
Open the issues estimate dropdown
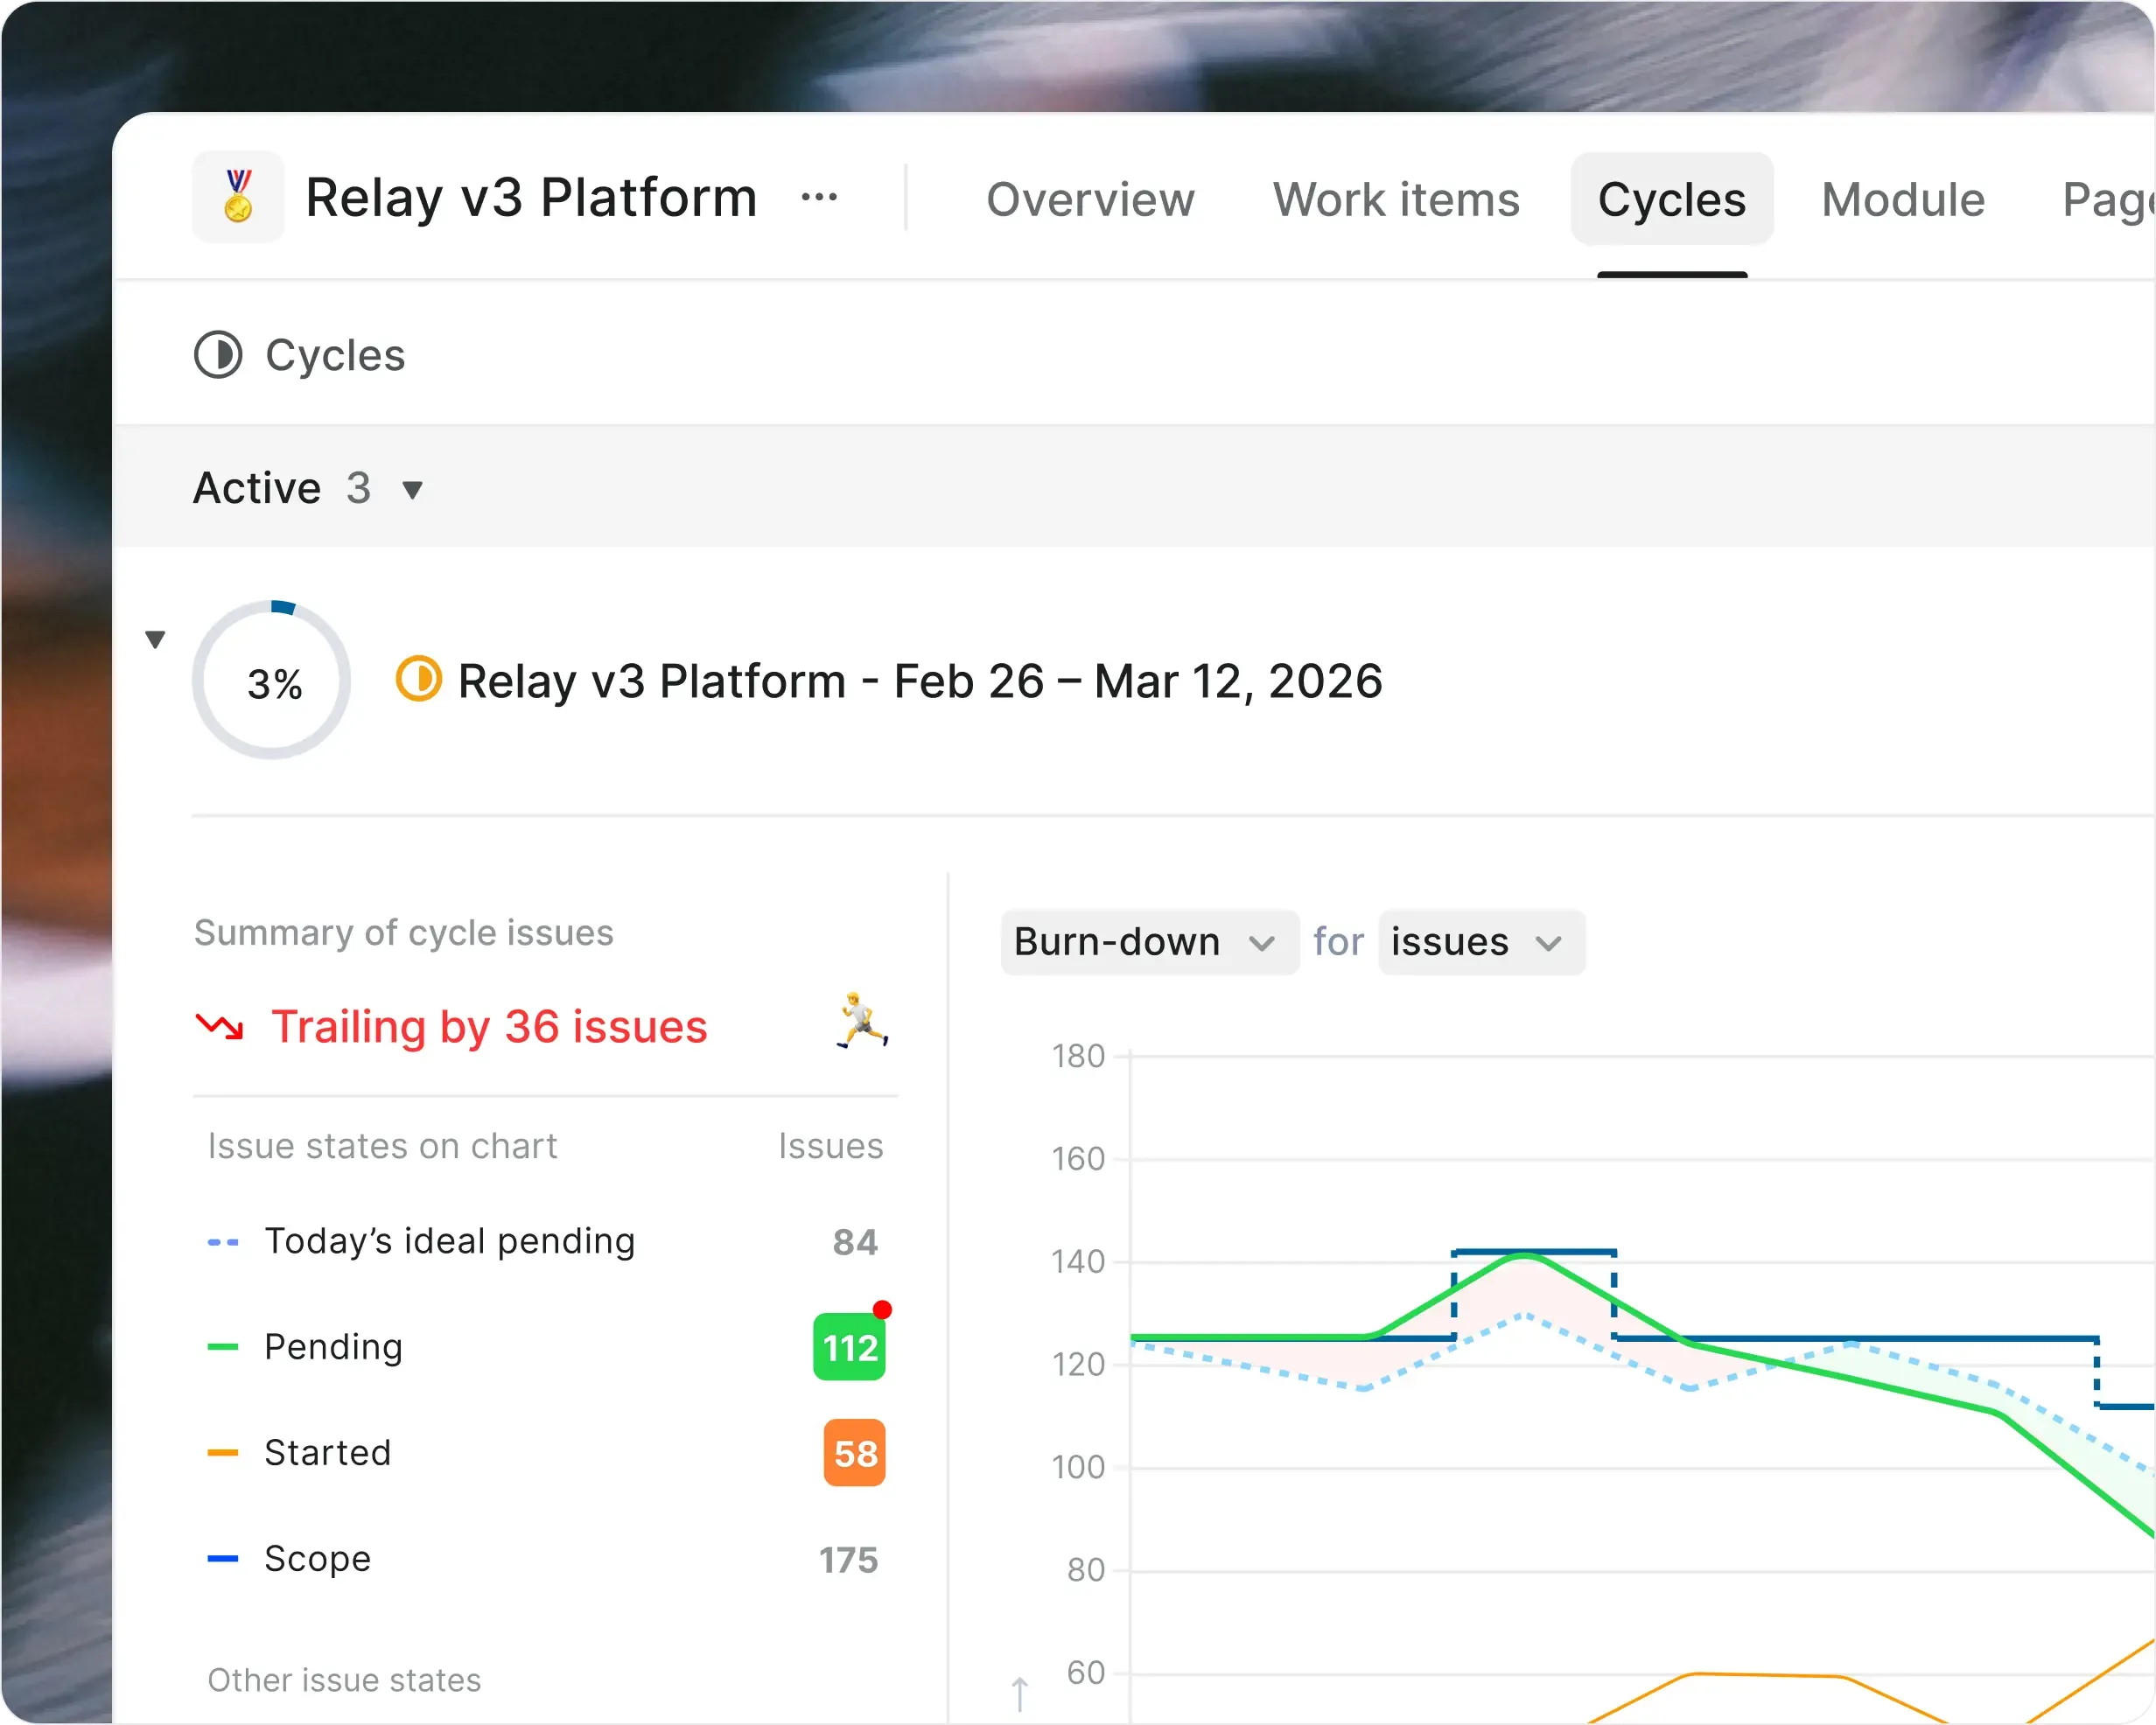pos(1481,942)
